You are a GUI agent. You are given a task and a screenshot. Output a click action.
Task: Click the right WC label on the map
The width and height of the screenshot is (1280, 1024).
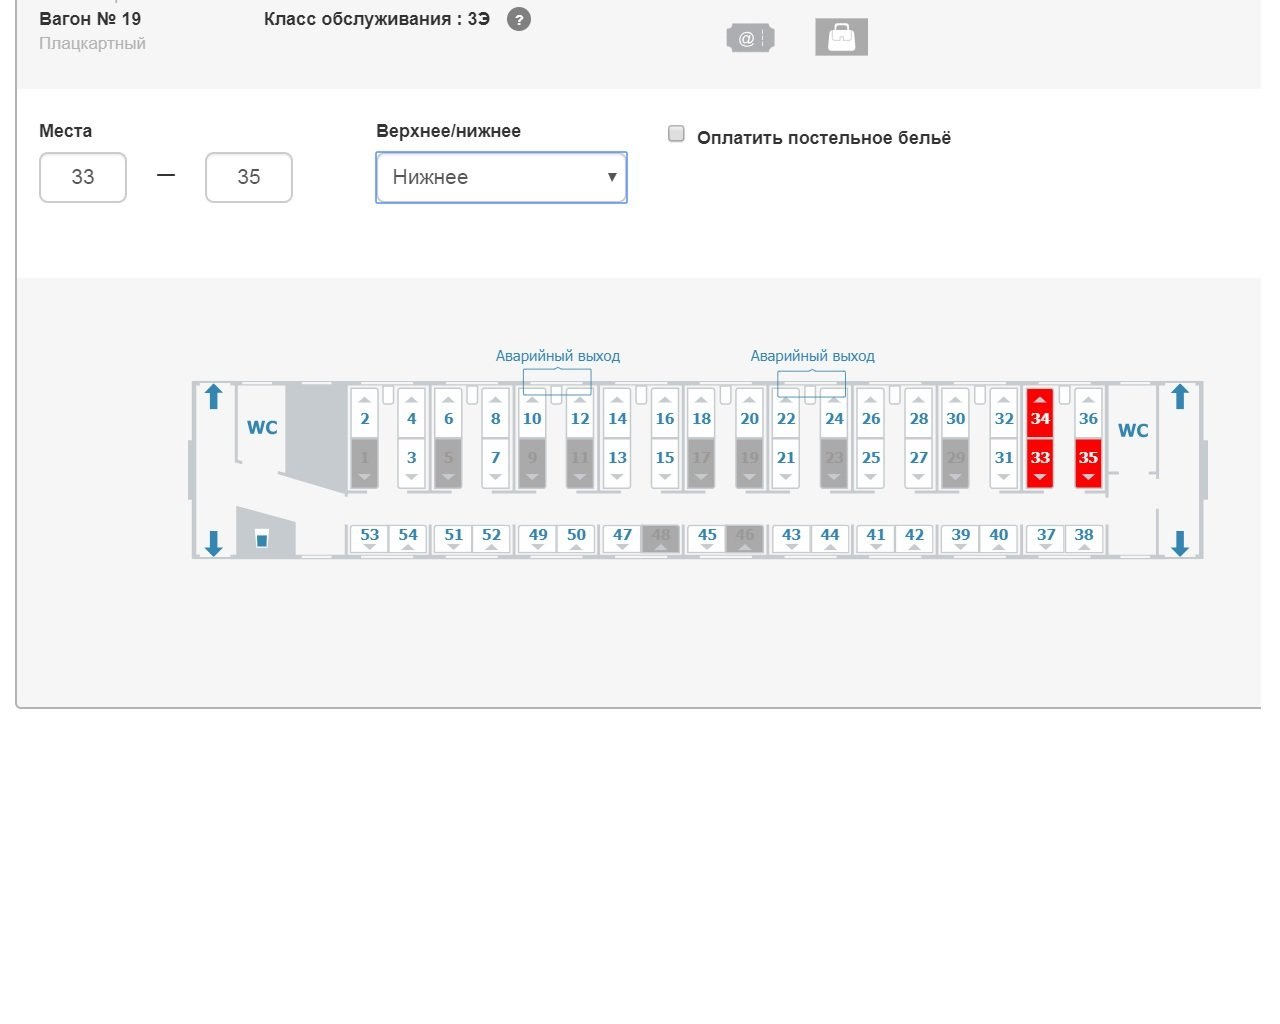(1133, 431)
